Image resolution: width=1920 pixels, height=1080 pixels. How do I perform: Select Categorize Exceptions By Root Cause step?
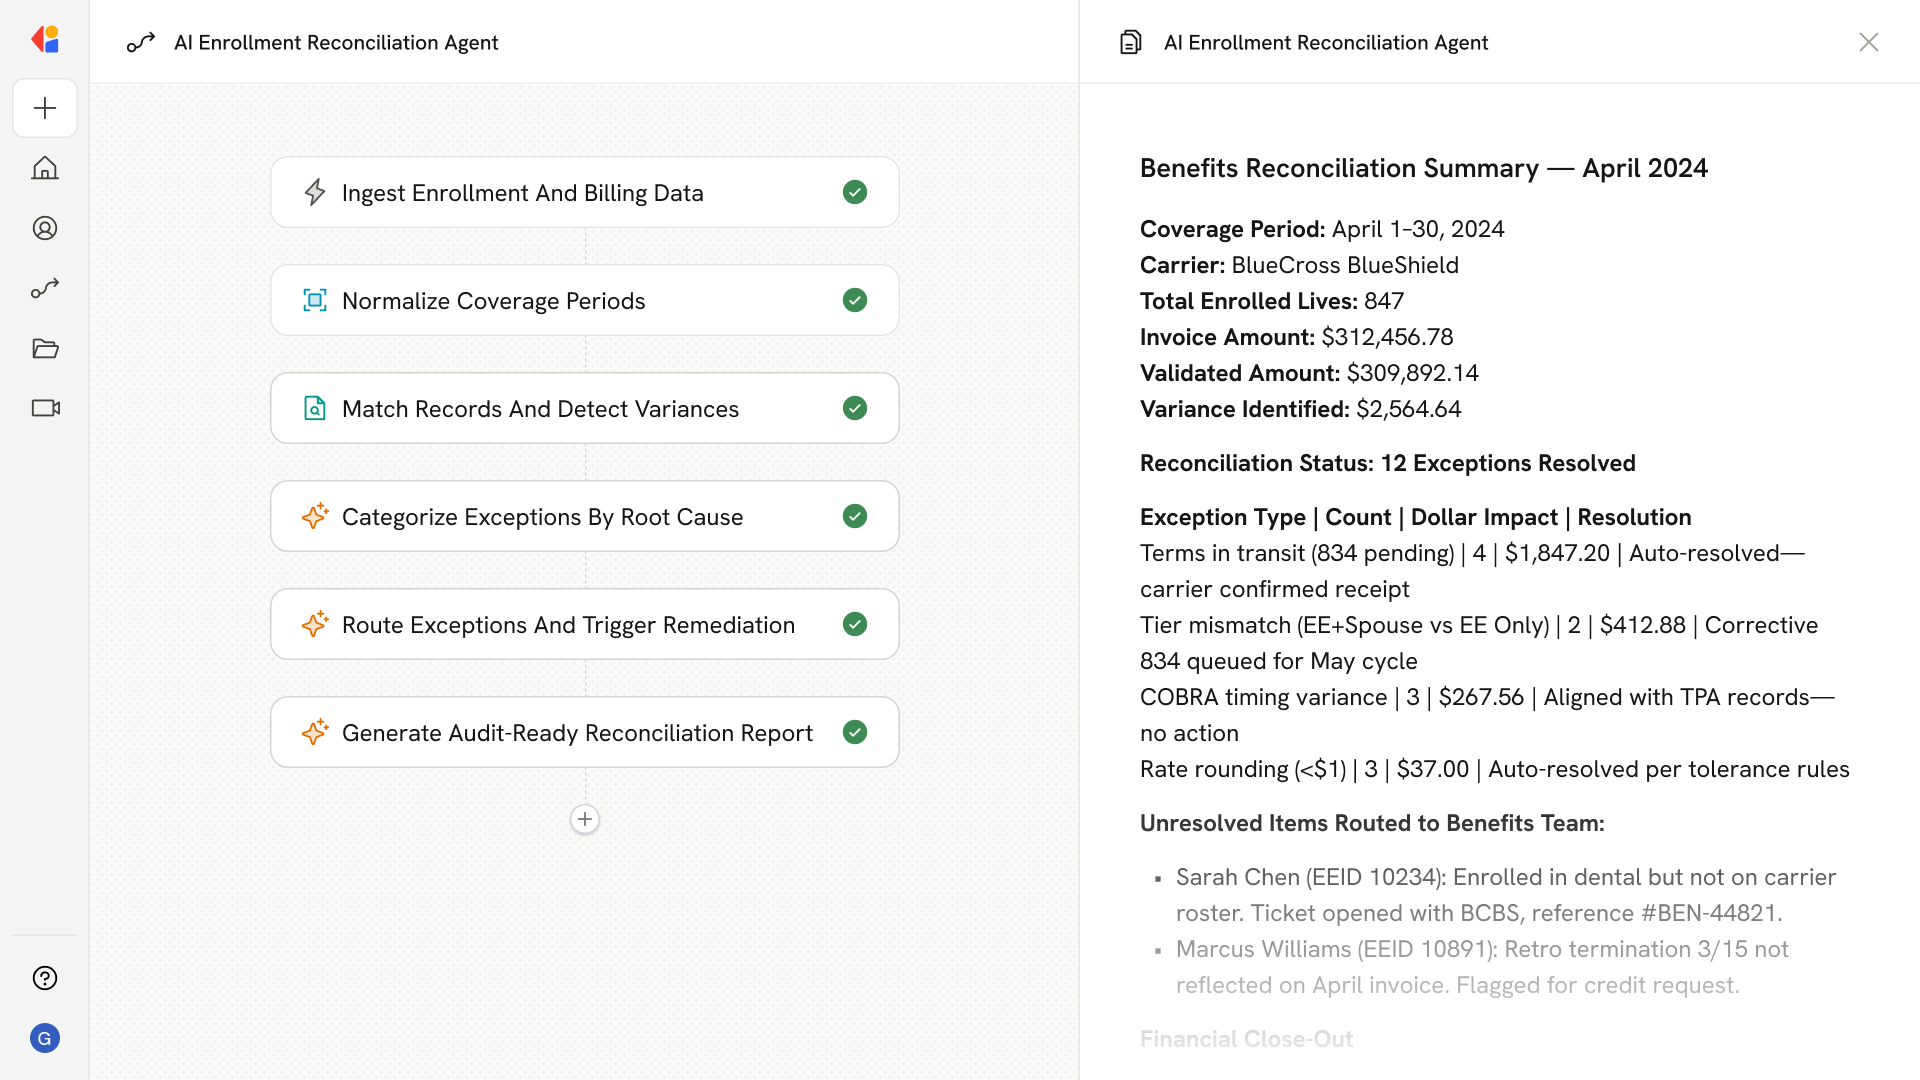click(x=542, y=516)
